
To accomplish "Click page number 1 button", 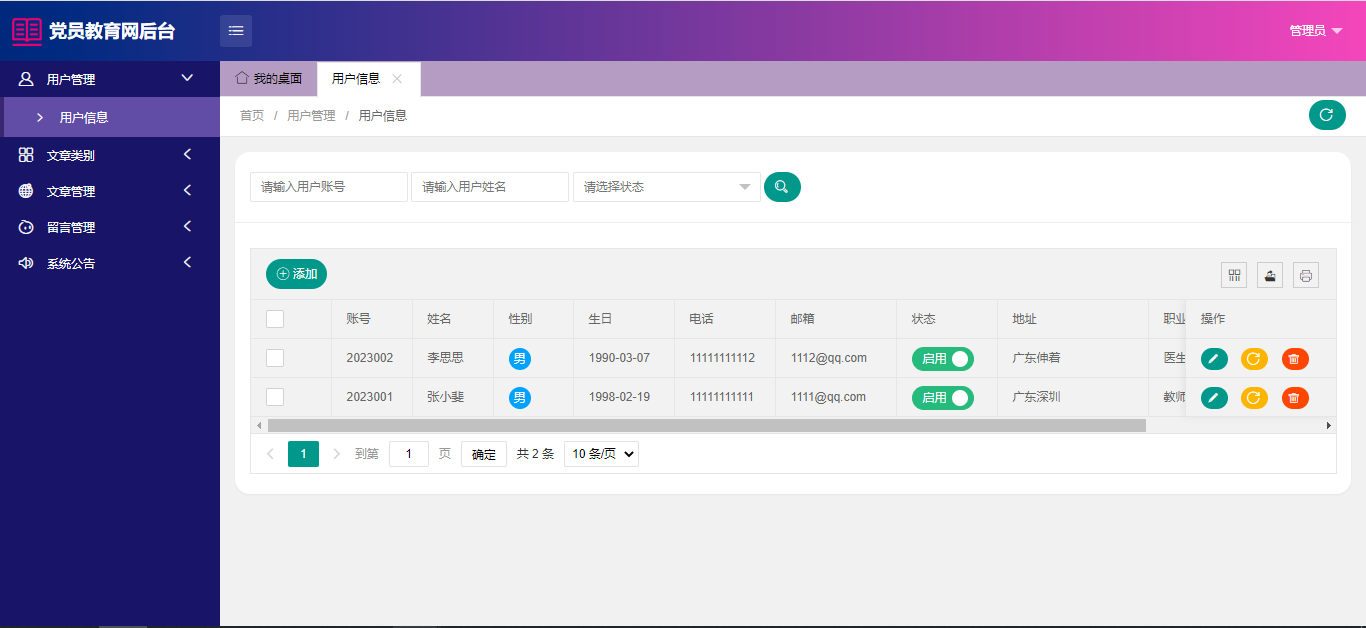I will [303, 454].
